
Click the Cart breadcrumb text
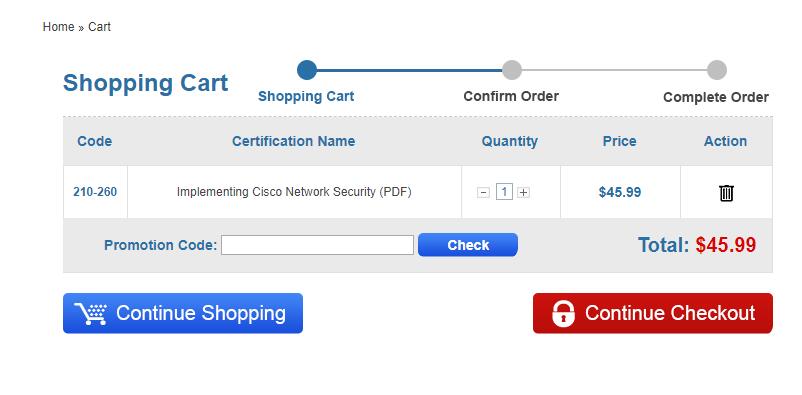tap(99, 27)
